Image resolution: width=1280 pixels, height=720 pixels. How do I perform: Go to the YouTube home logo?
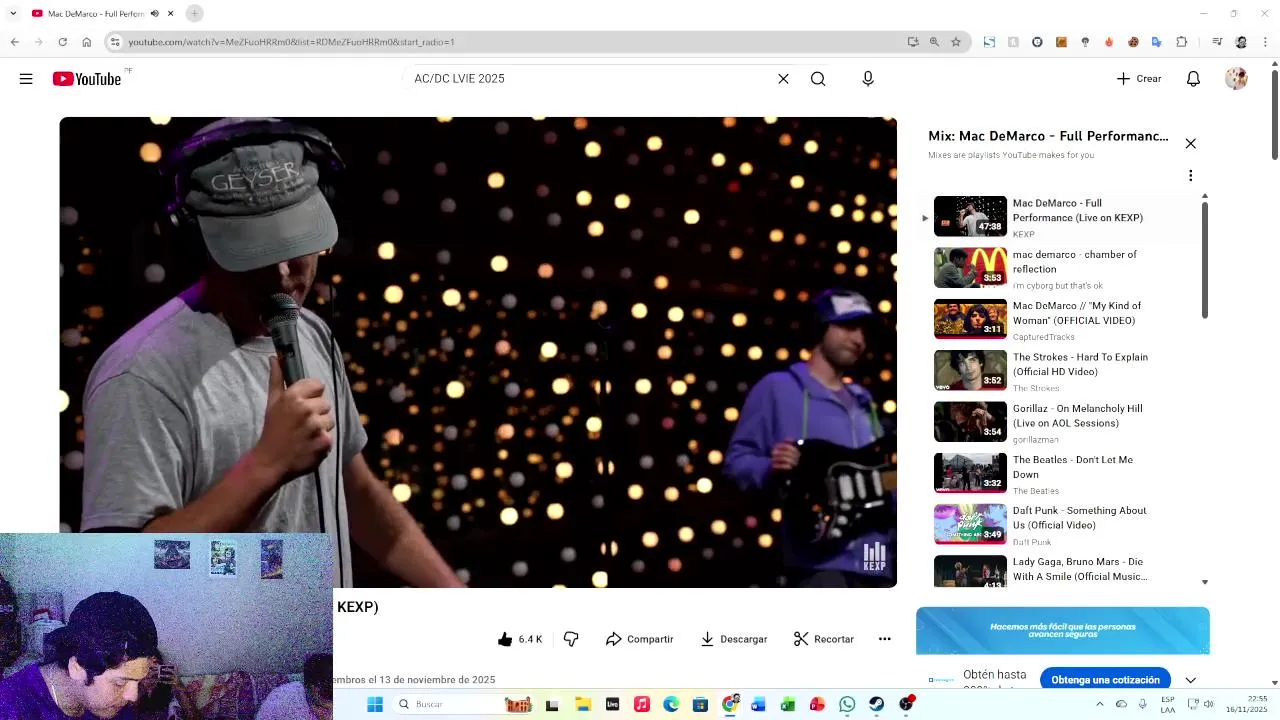pos(87,79)
